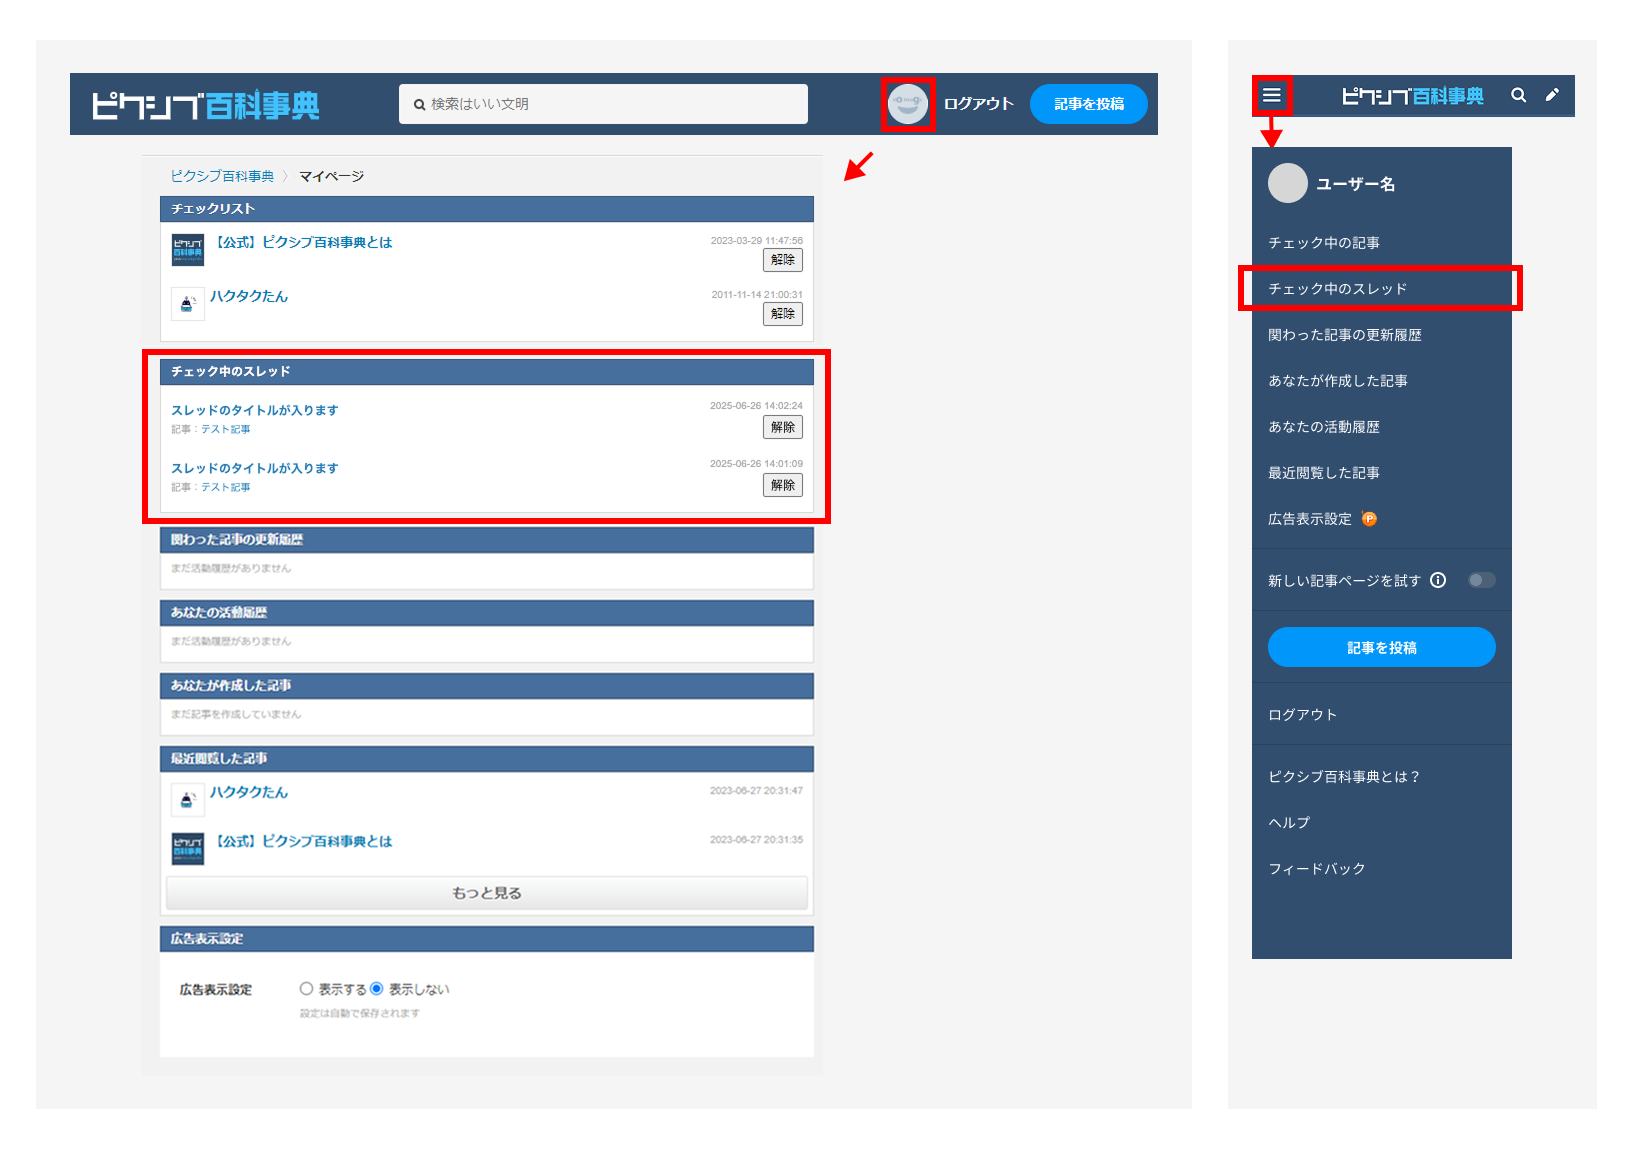This screenshot has width=1642, height=1155.
Task: Click the pencil edit icon in mobile header
Action: tap(1552, 95)
